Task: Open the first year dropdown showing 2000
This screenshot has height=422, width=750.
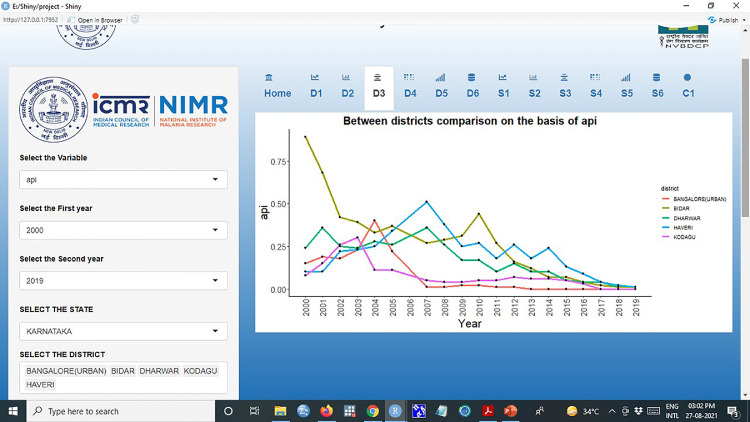Action: 123,230
